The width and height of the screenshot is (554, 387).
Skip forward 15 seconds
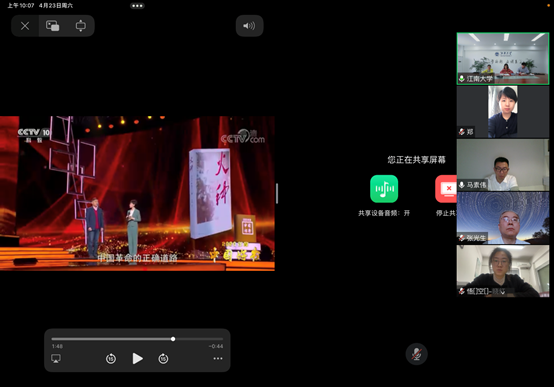tap(163, 359)
